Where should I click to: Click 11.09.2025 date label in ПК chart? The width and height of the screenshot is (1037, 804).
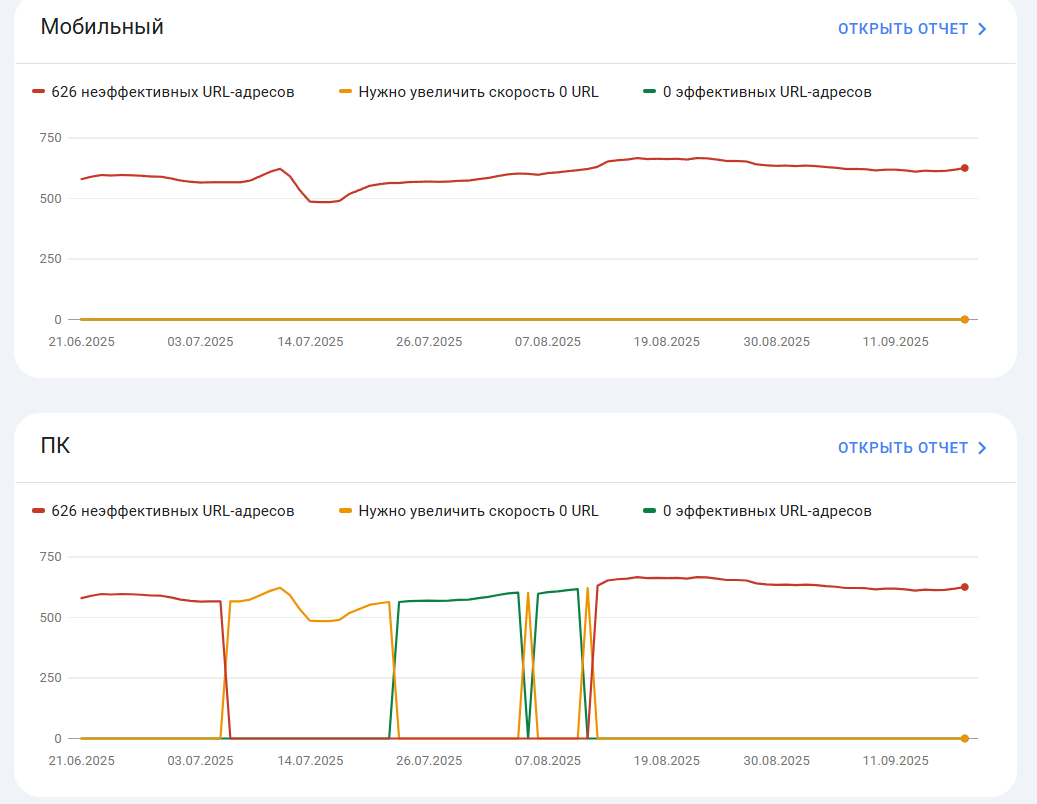pos(895,761)
